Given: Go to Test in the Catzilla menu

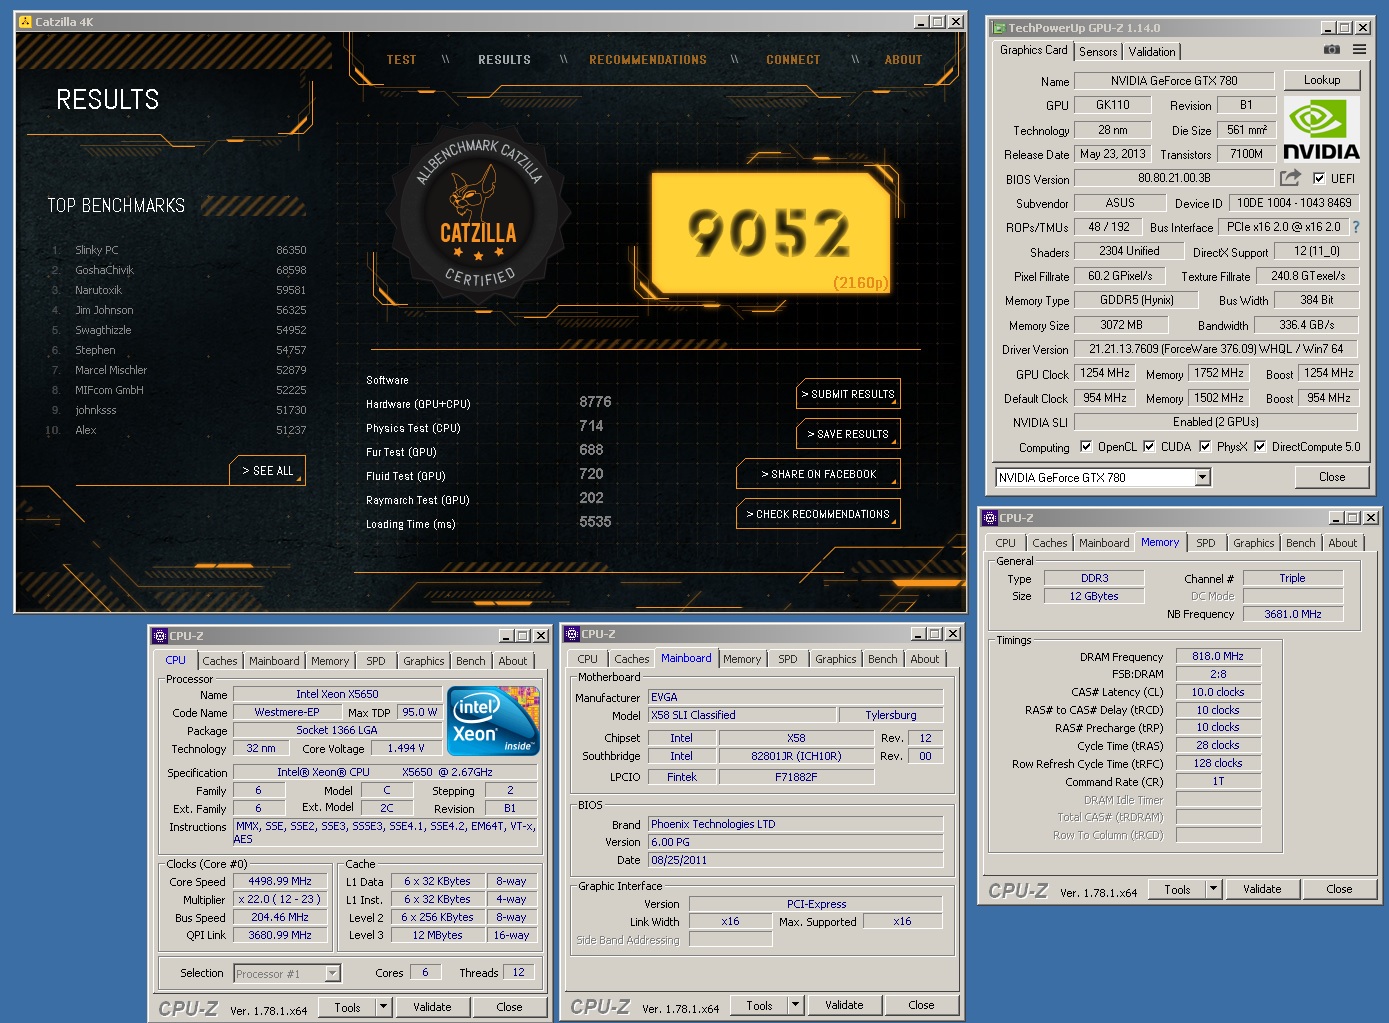Looking at the screenshot, I should tap(401, 60).
